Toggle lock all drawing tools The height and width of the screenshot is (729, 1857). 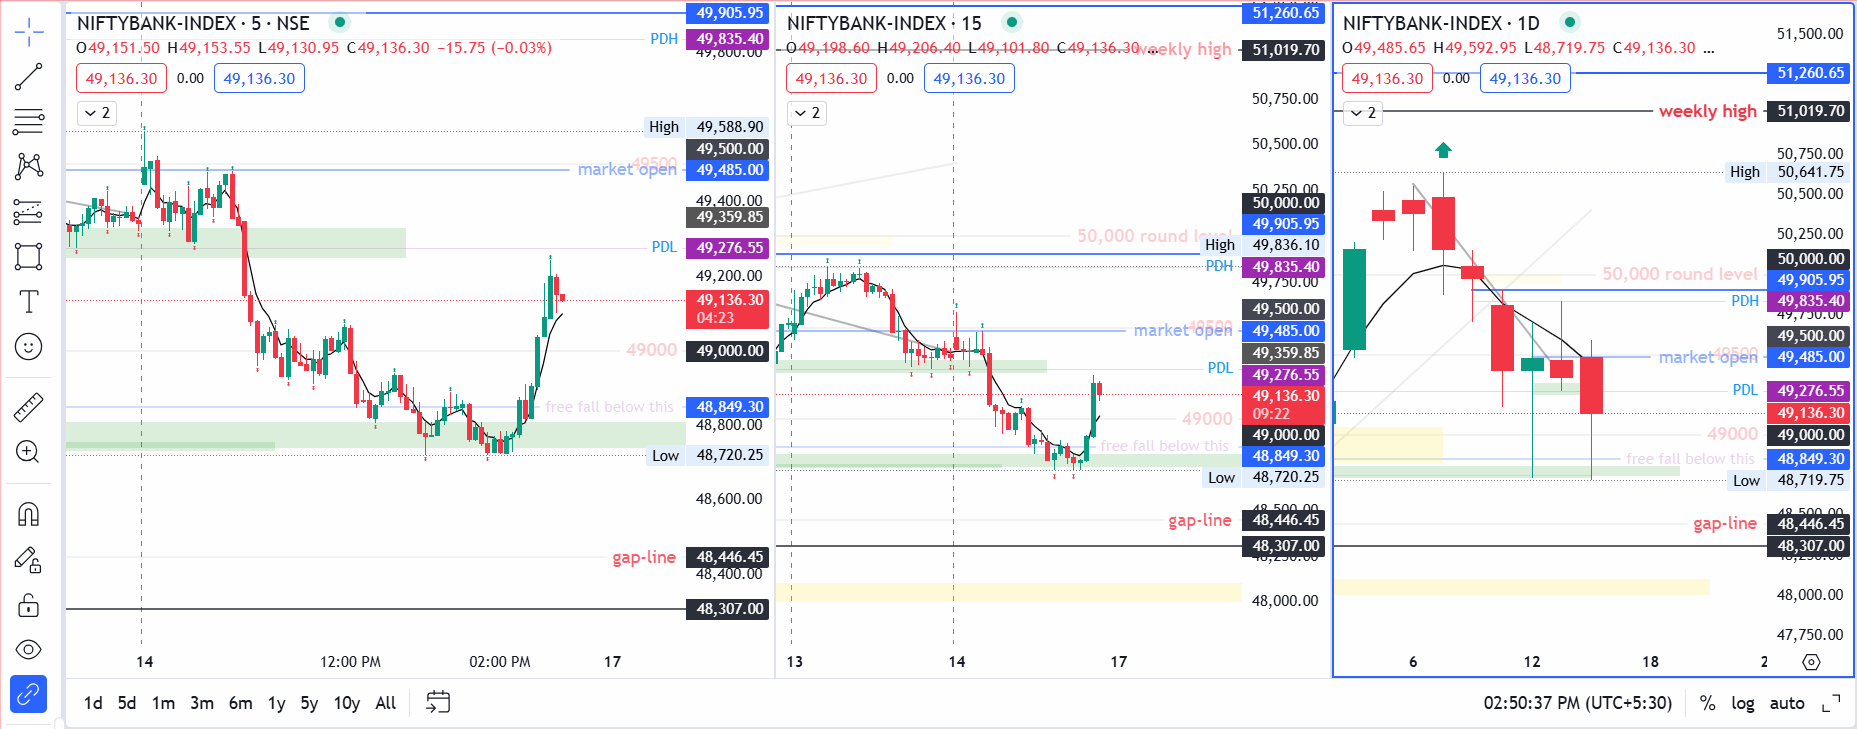29,605
